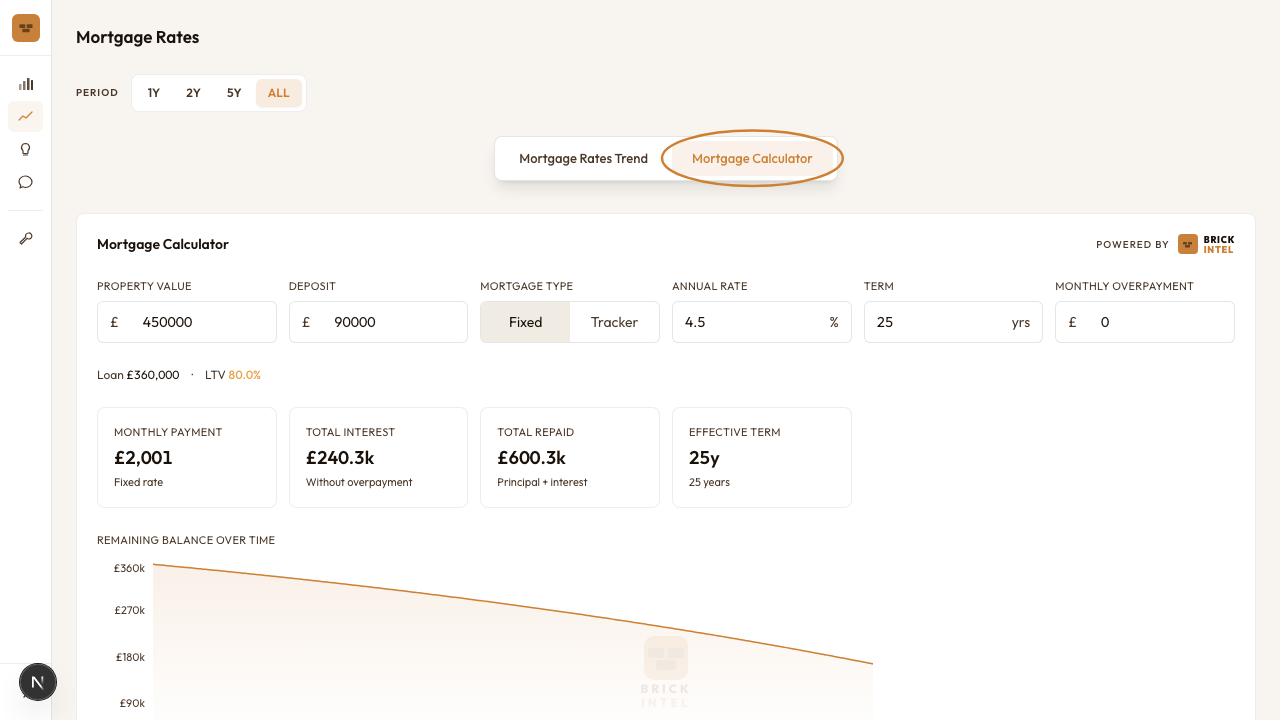Select the trends line-chart sidebar icon
The width and height of the screenshot is (1280, 720).
[26, 116]
